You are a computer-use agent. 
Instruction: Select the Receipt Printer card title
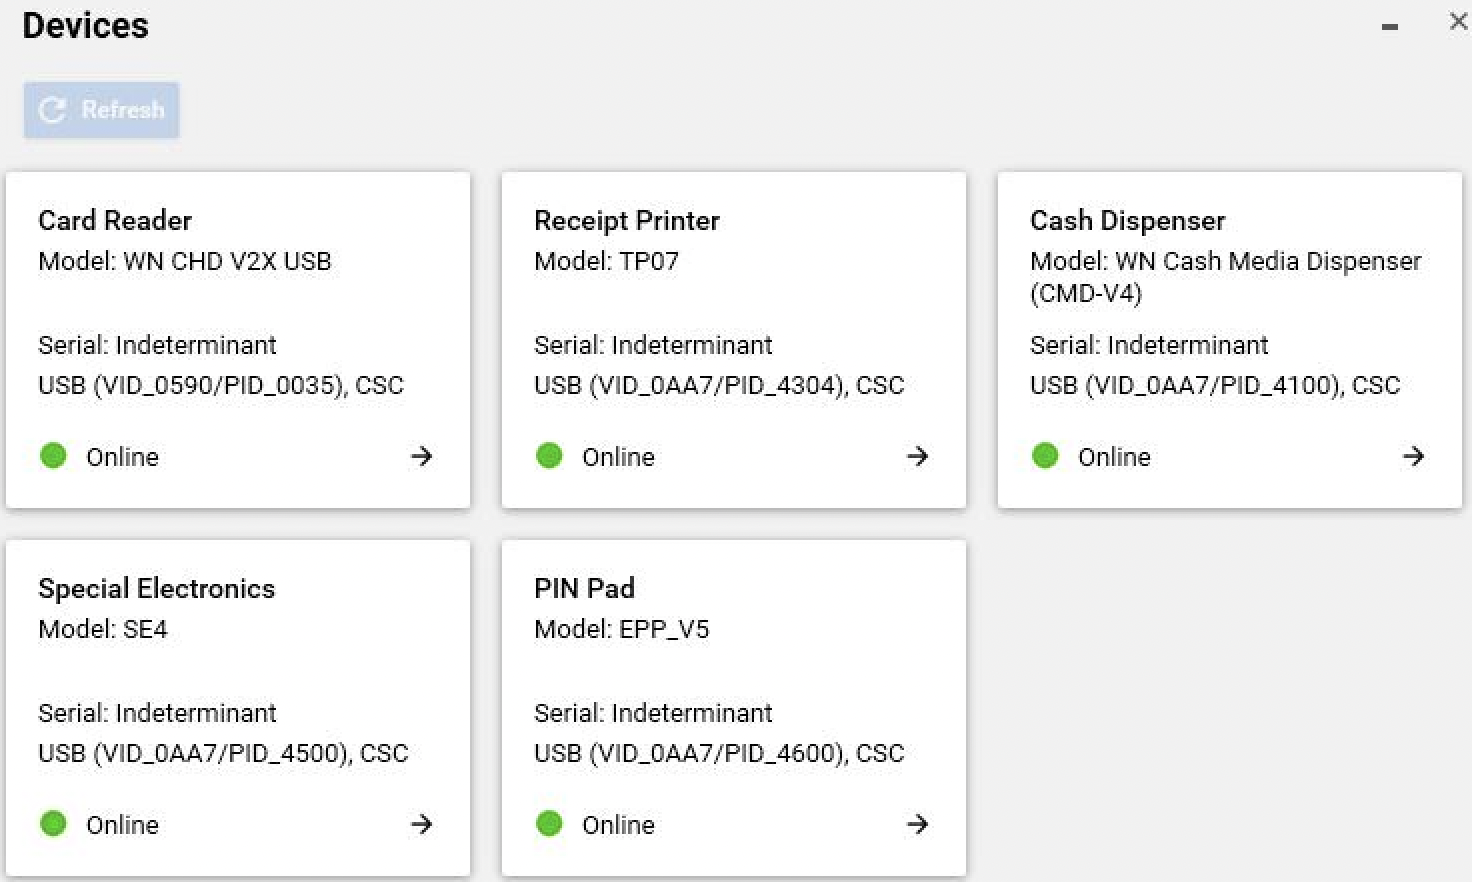[626, 220]
